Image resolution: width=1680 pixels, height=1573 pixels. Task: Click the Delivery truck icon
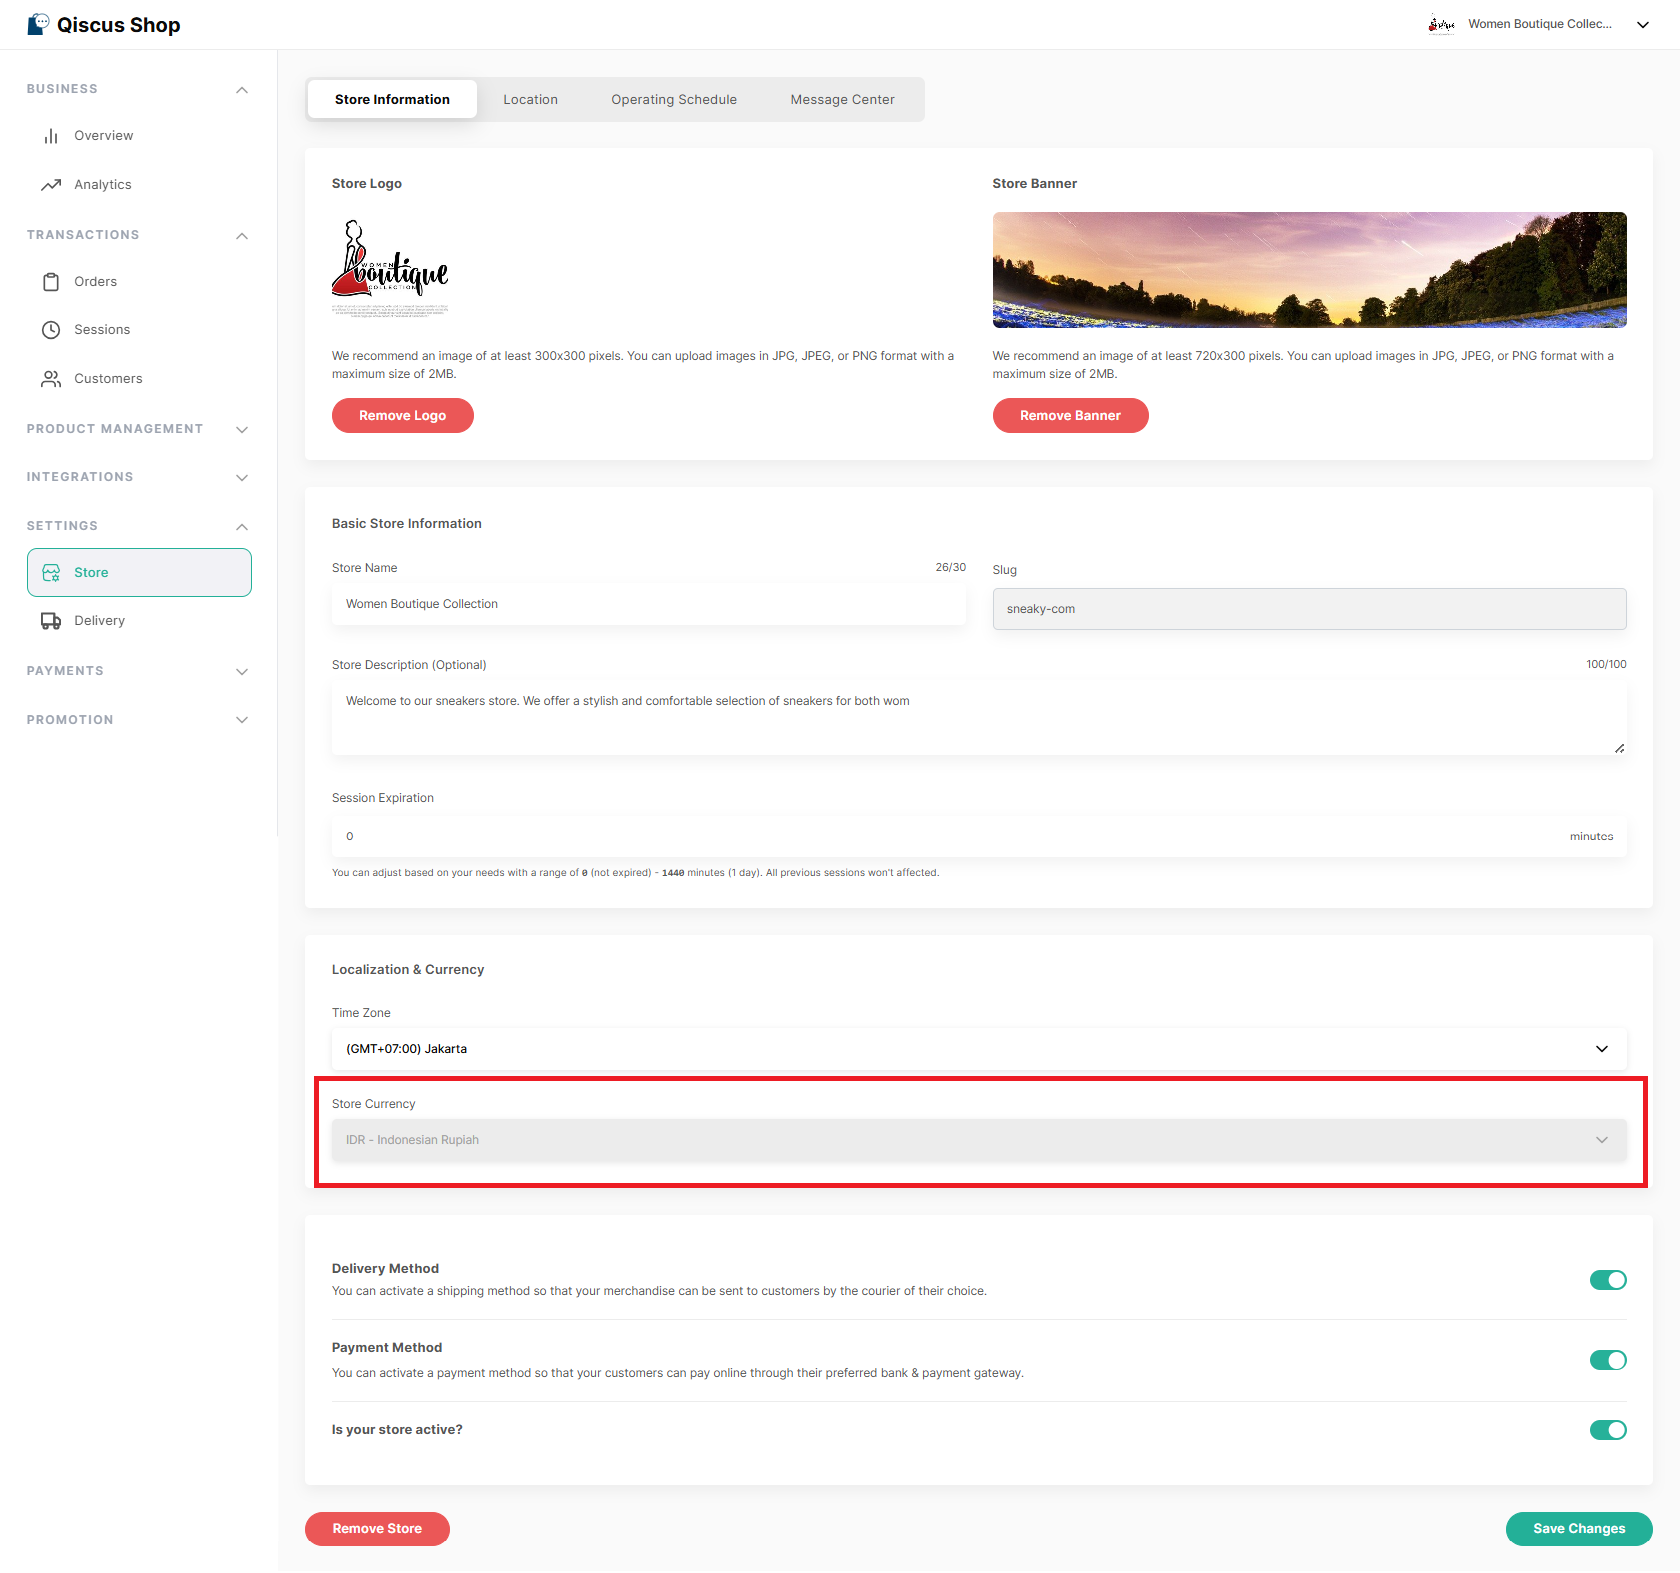[x=51, y=621]
